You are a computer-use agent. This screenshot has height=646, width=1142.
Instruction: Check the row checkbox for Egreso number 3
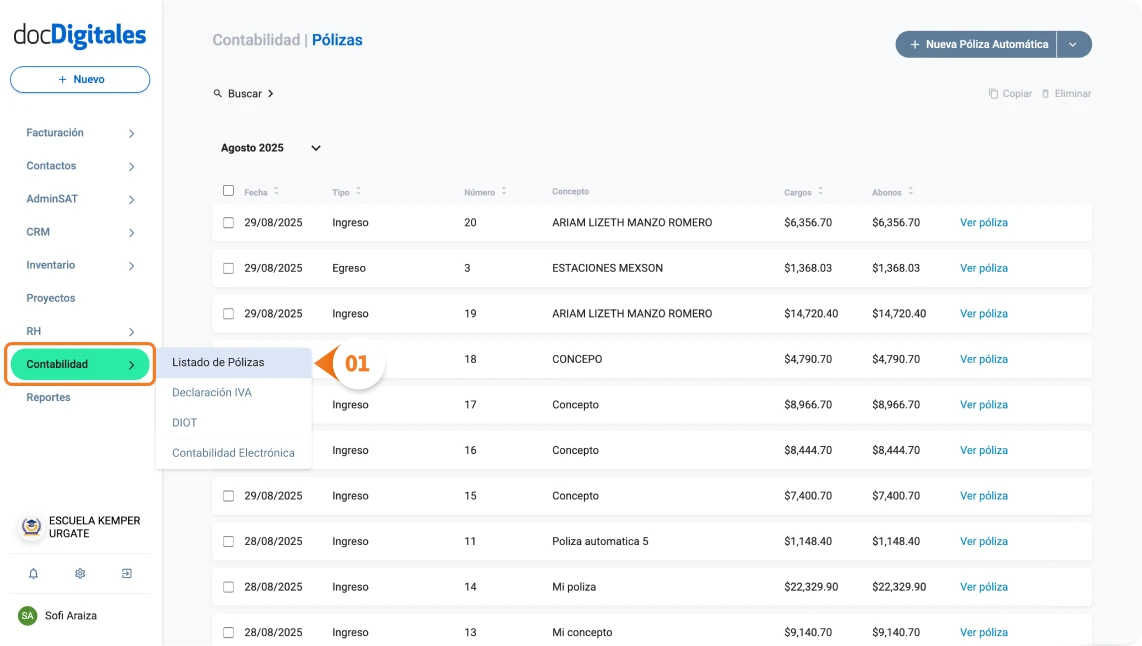click(227, 268)
